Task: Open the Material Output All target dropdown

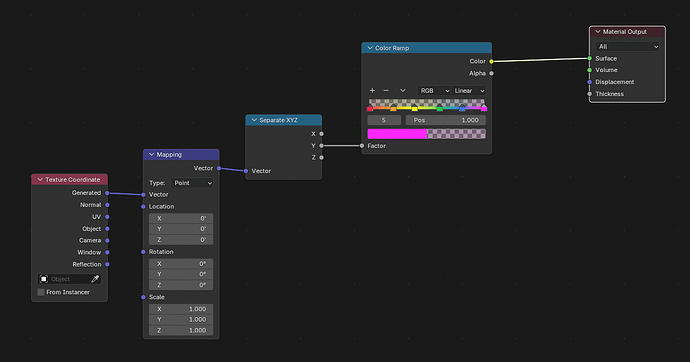Action: (627, 47)
